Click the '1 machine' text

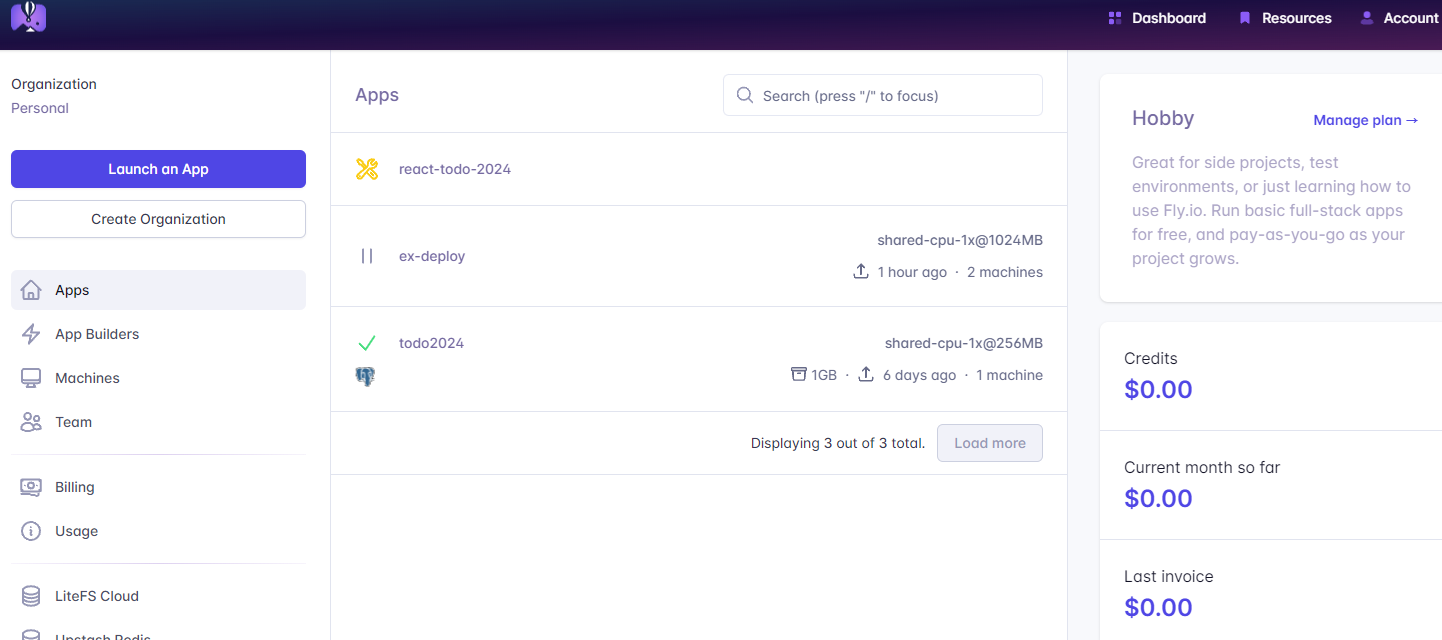point(1009,375)
